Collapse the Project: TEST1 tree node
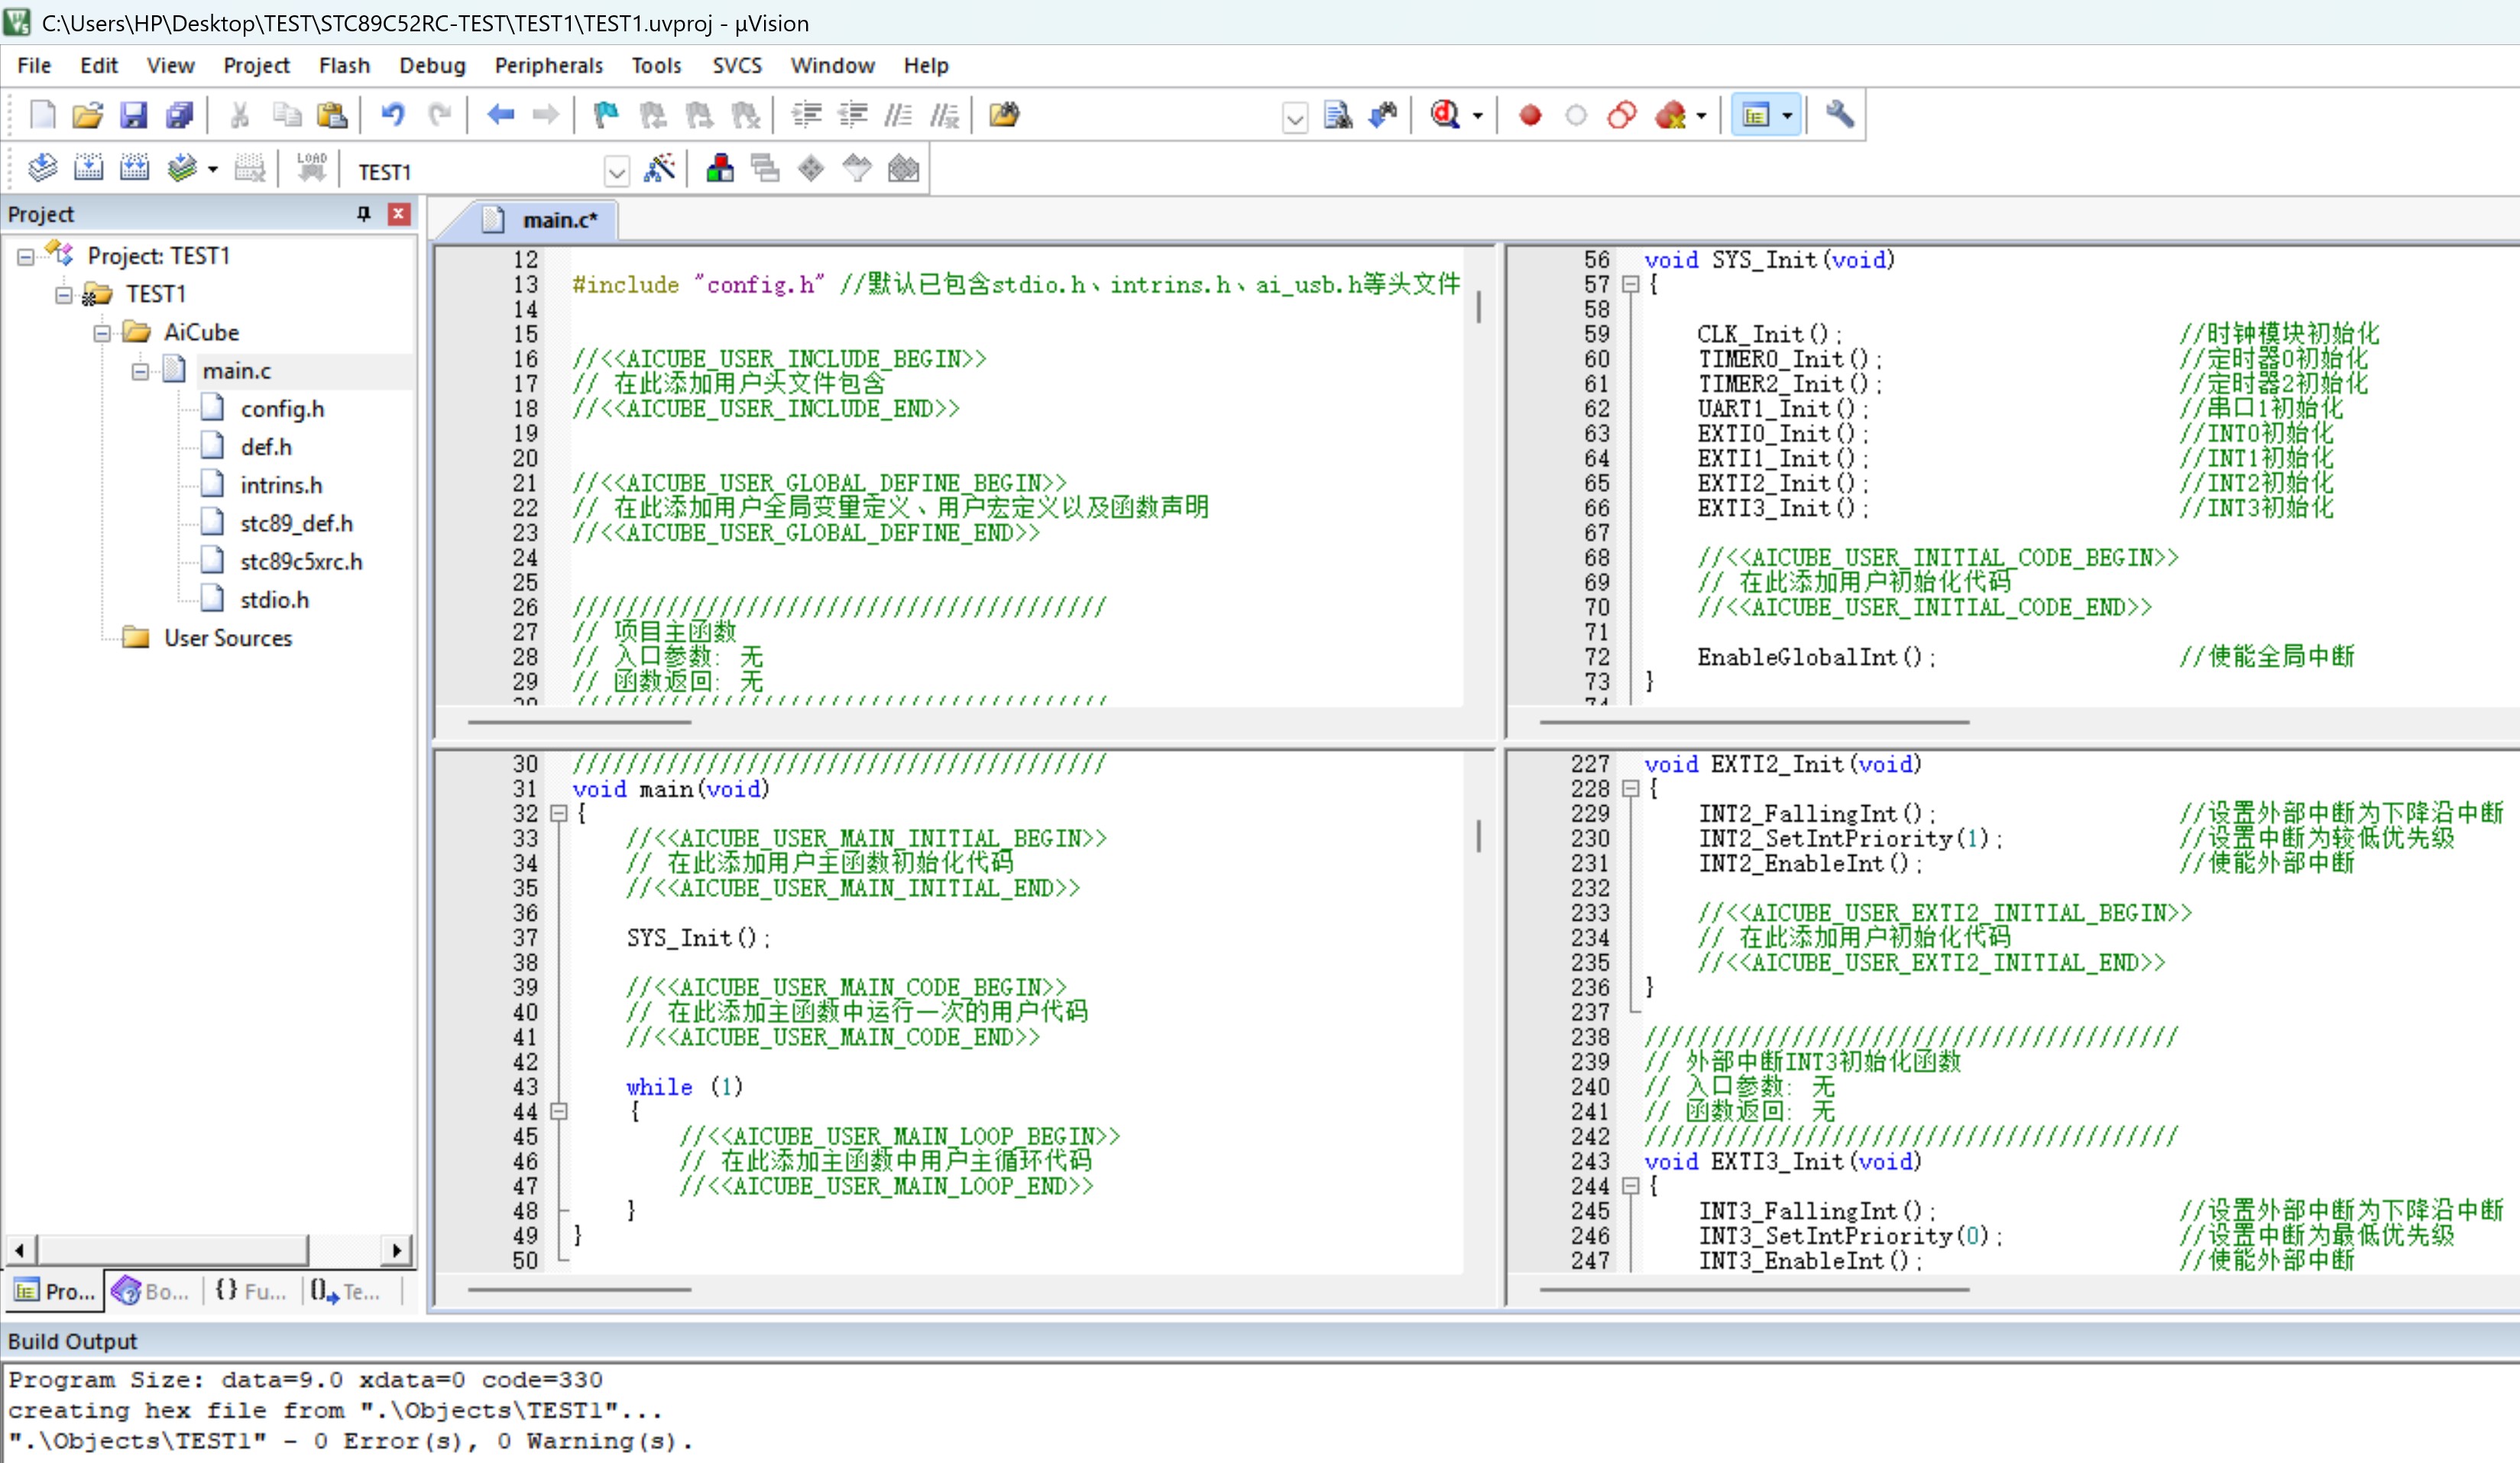Screen dimensions: 2520x1463 26,257
